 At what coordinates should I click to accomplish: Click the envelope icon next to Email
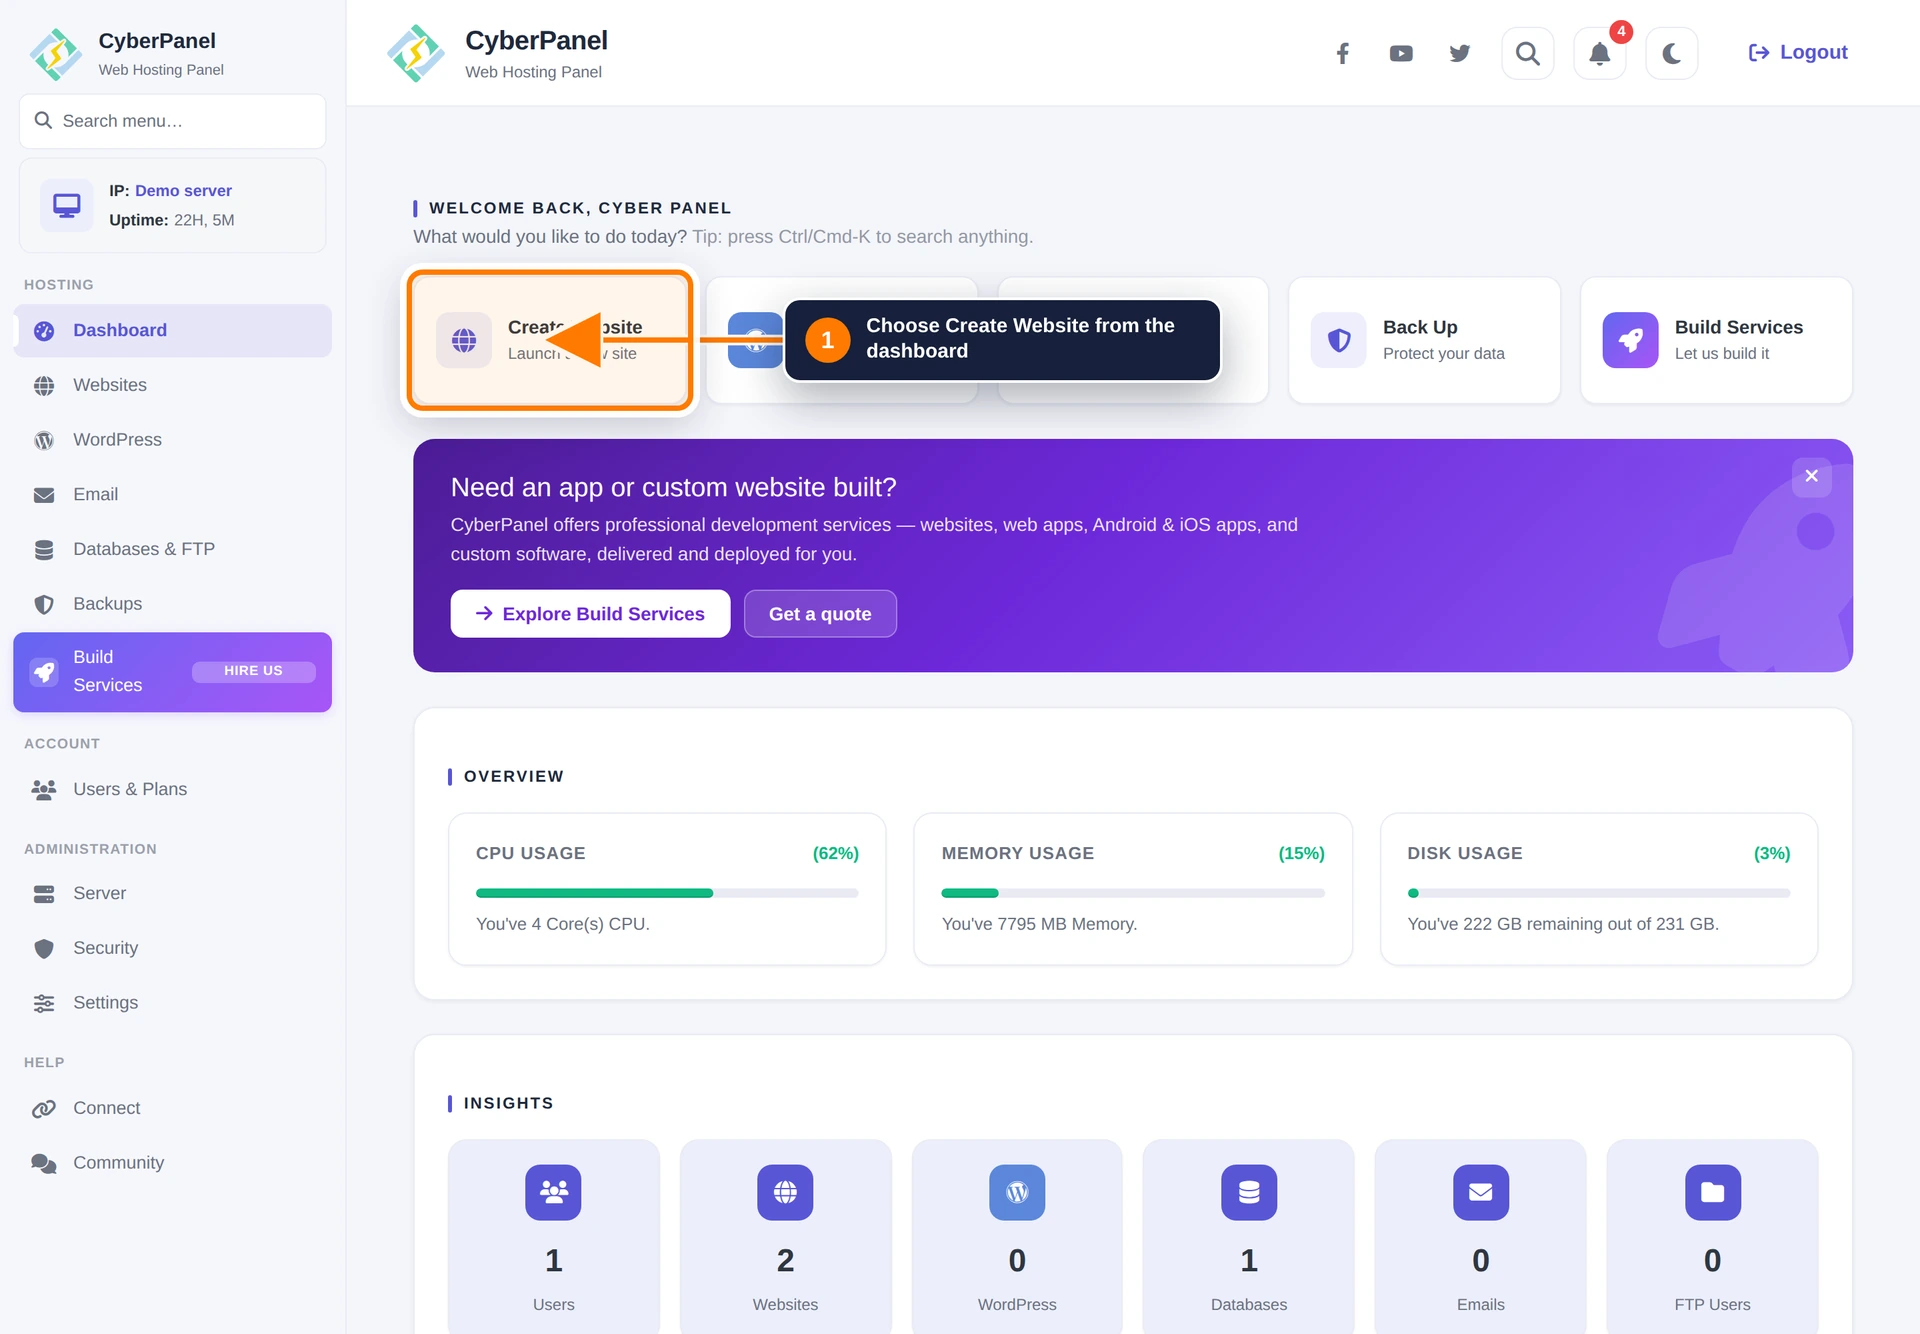click(x=44, y=495)
